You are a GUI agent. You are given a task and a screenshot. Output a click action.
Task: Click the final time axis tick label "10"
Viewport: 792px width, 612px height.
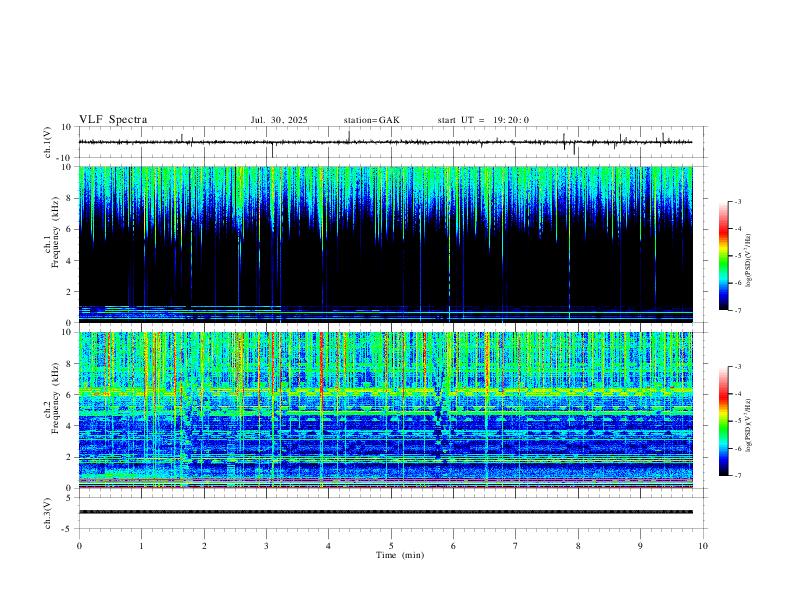click(703, 546)
